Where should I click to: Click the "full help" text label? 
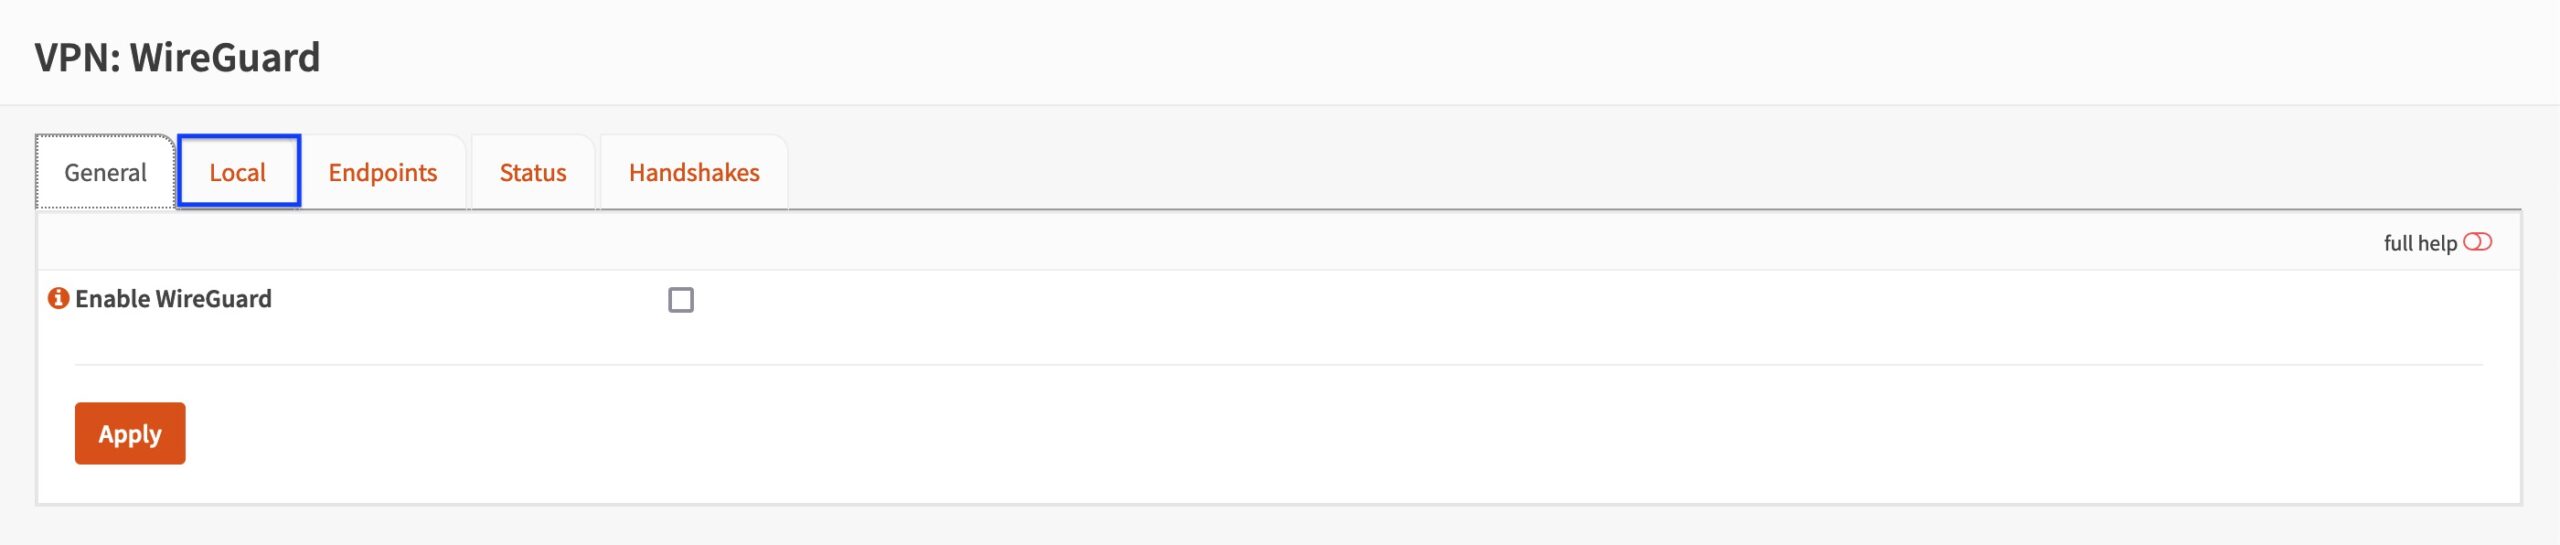click(2419, 243)
